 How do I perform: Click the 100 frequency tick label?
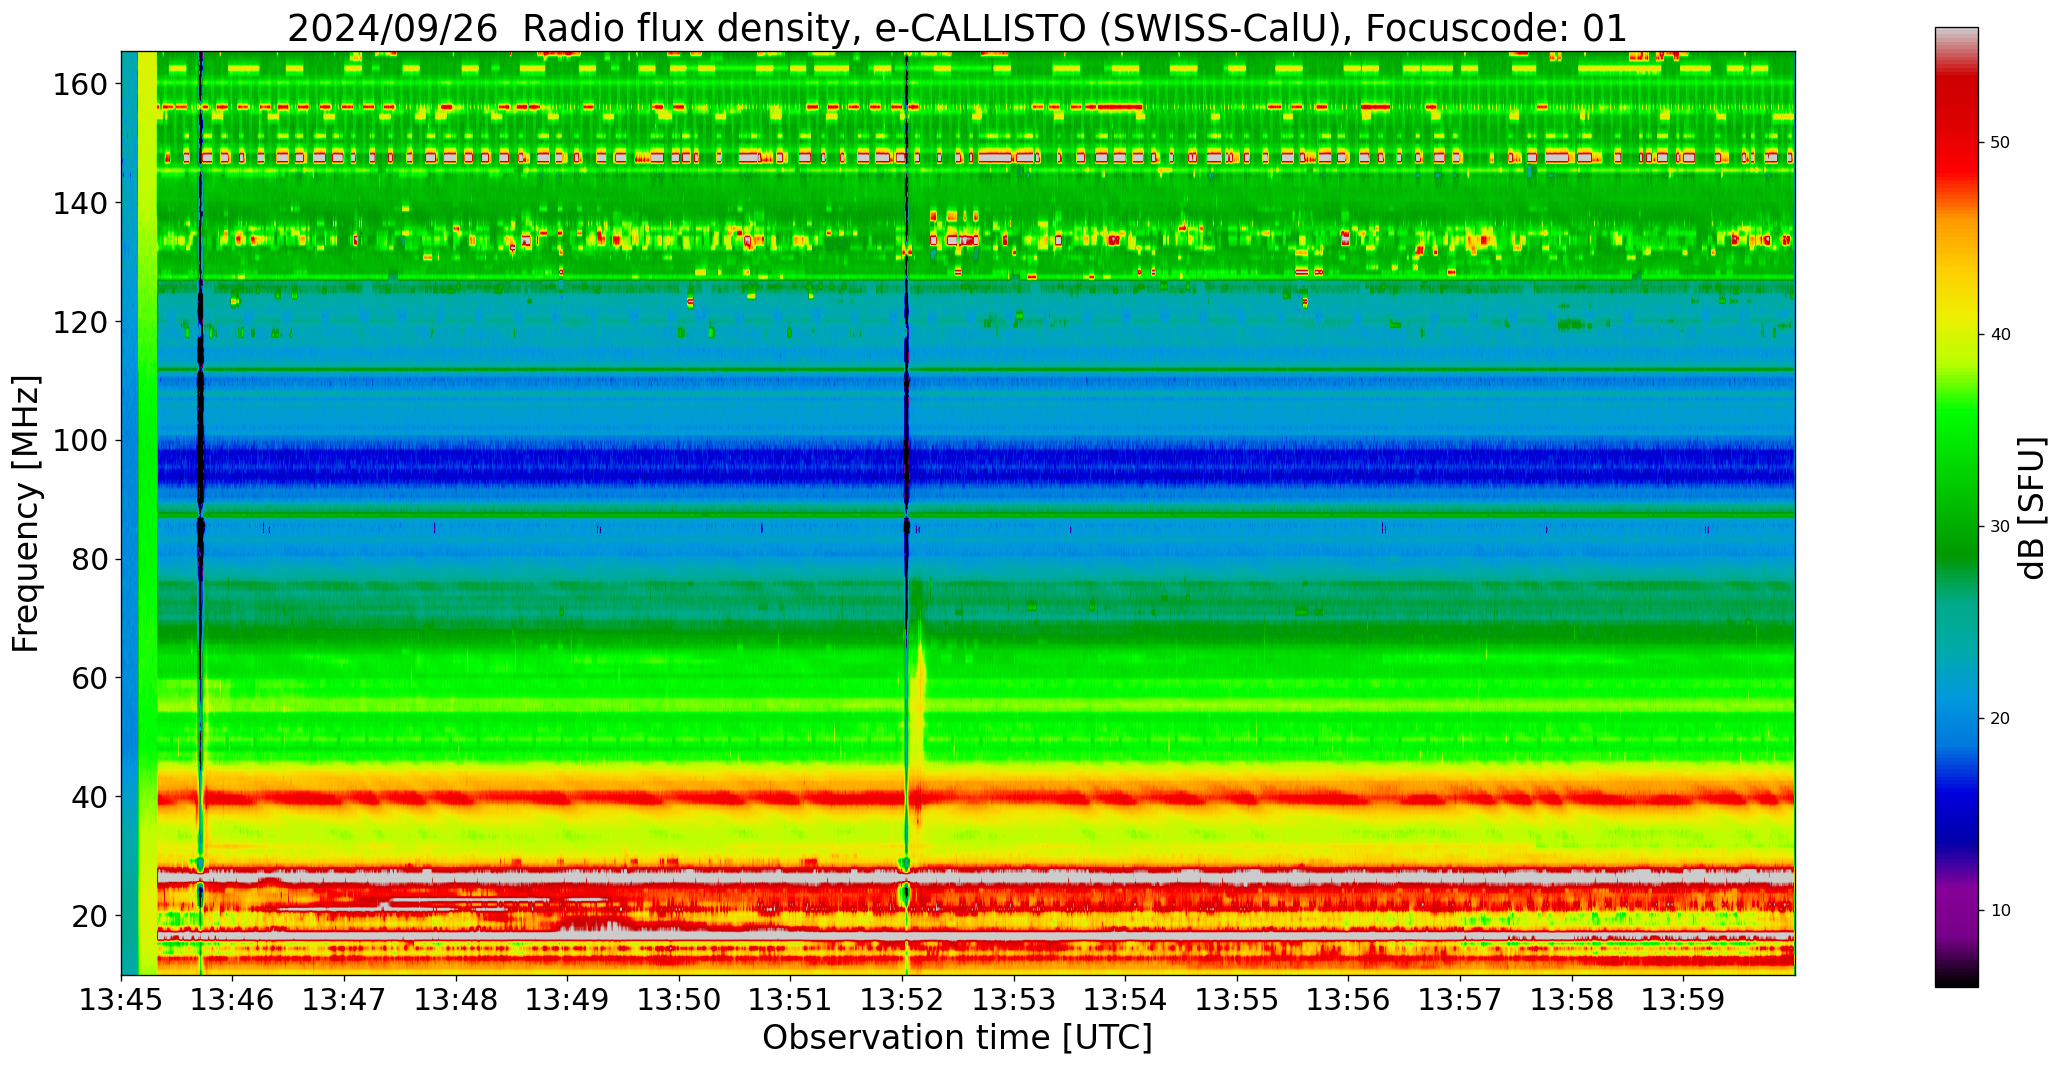(81, 441)
